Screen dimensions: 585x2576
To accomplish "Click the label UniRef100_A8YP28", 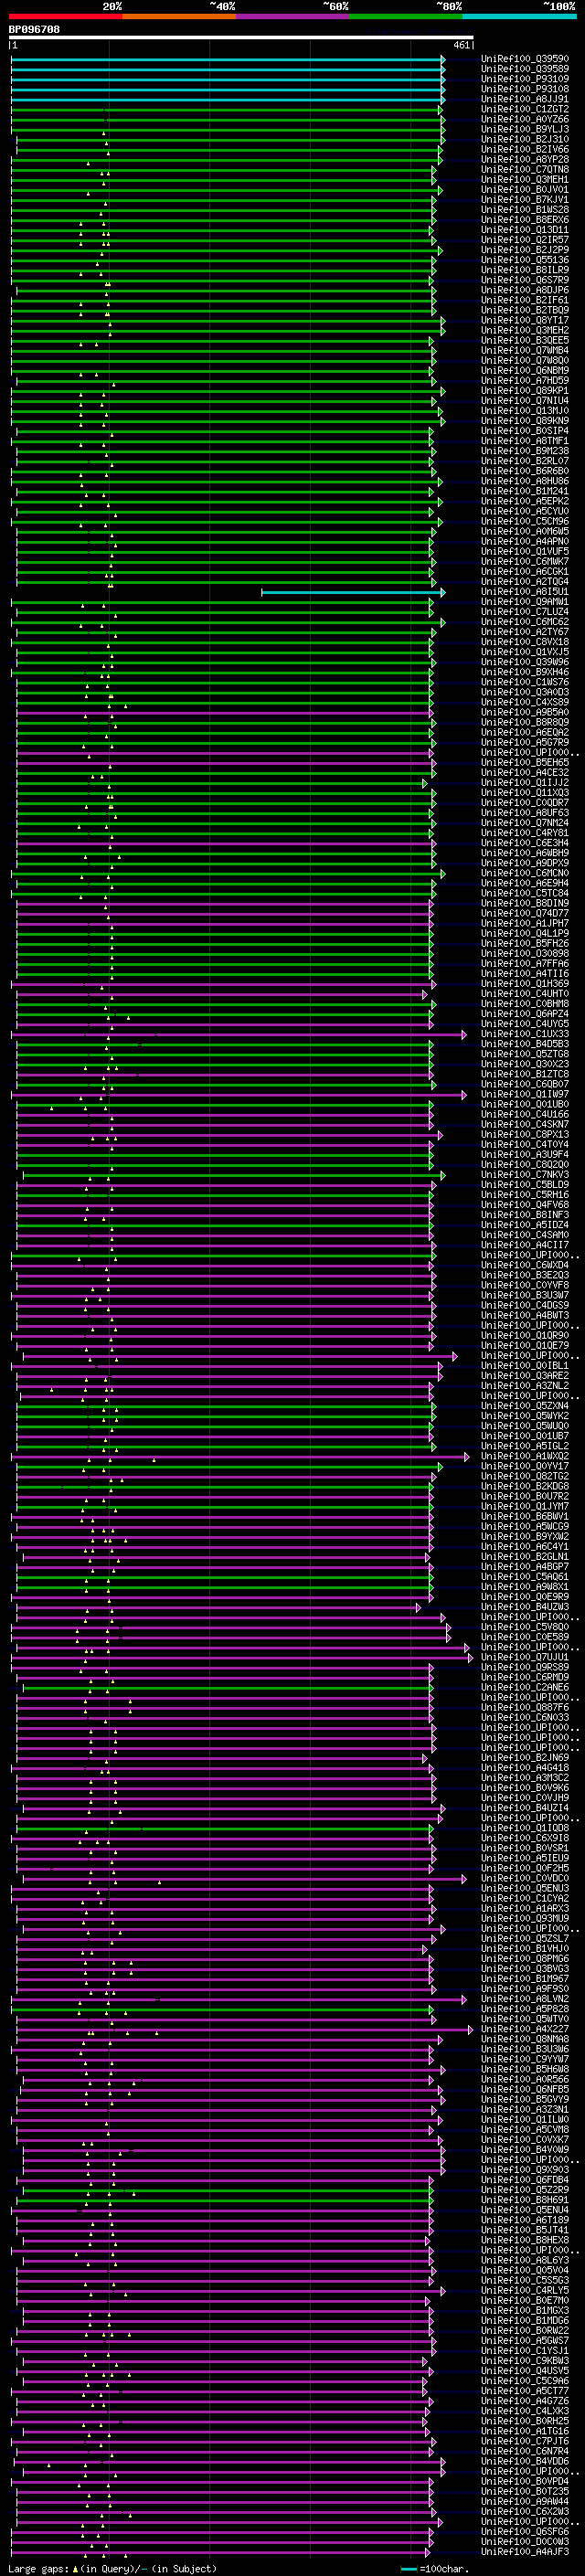I will (525, 159).
